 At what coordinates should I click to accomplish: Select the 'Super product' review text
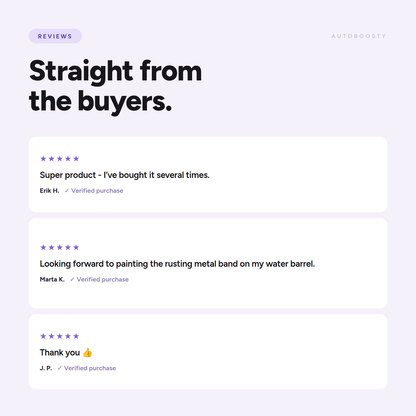(124, 175)
